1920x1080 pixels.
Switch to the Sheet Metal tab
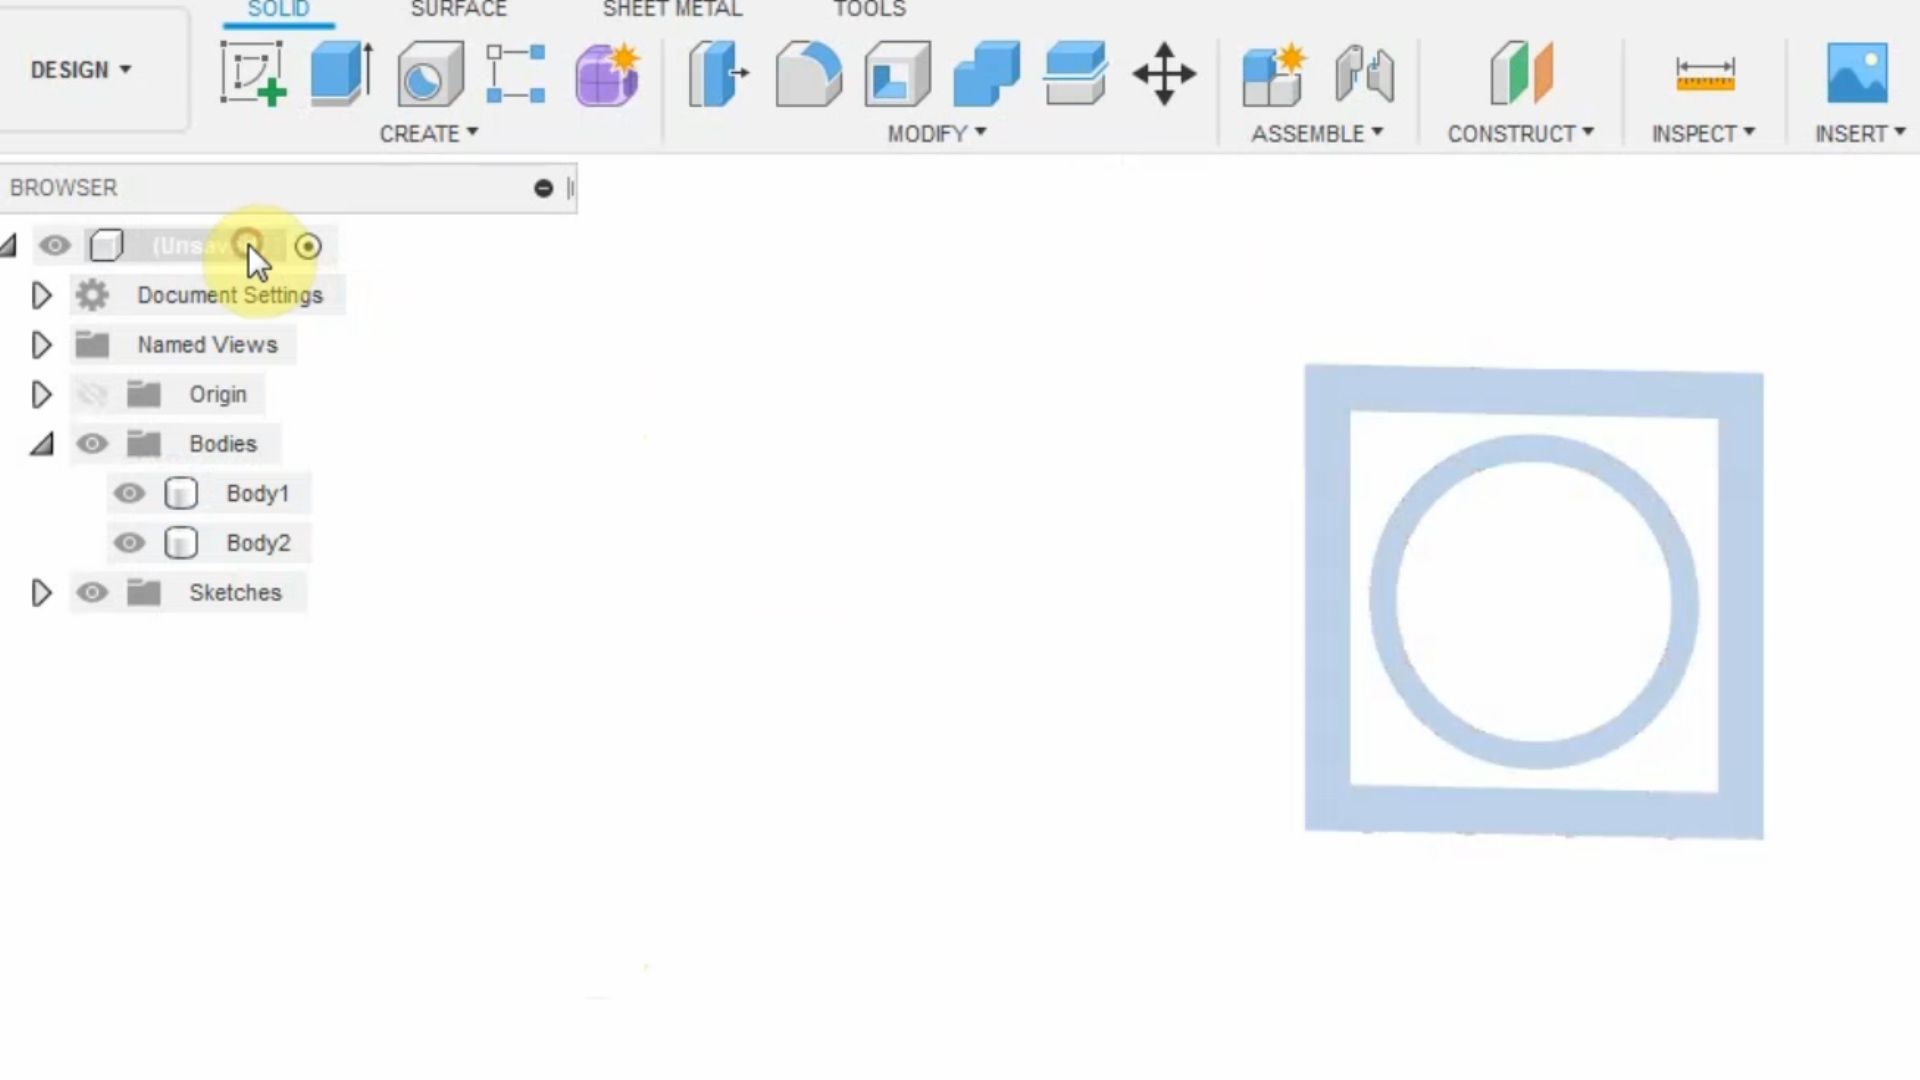(672, 10)
